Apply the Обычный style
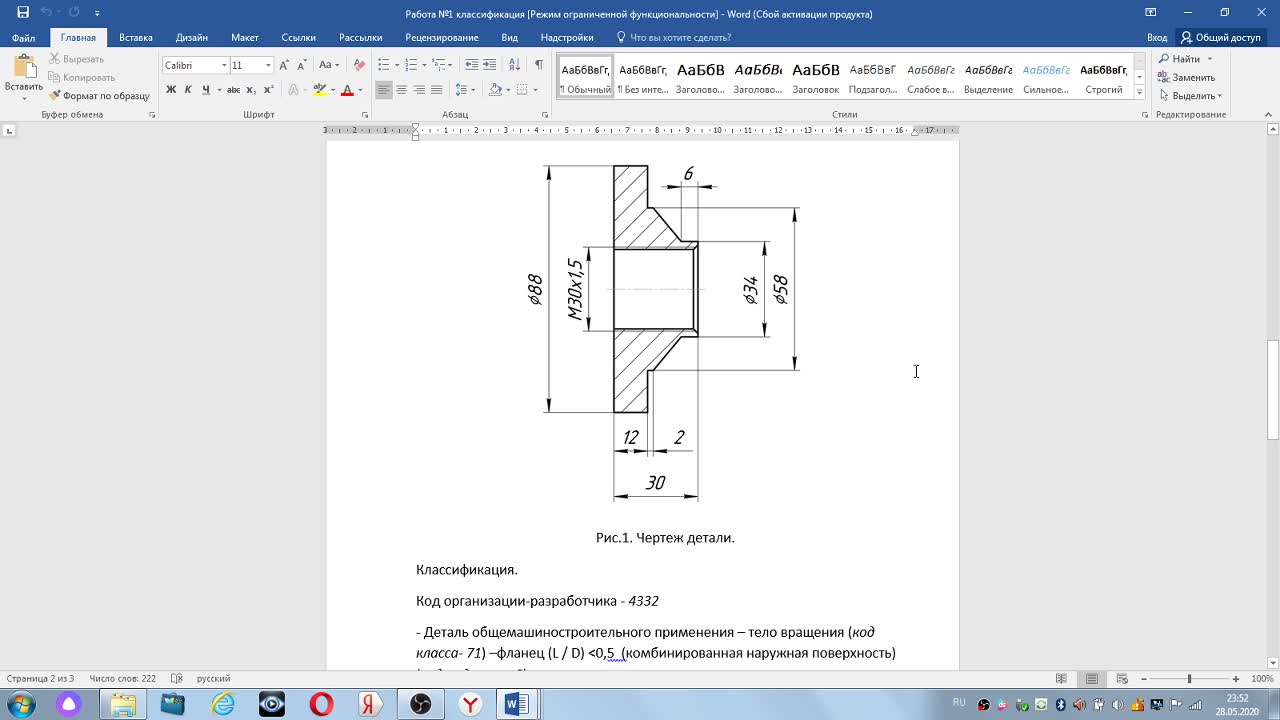The image size is (1280, 720). (585, 77)
